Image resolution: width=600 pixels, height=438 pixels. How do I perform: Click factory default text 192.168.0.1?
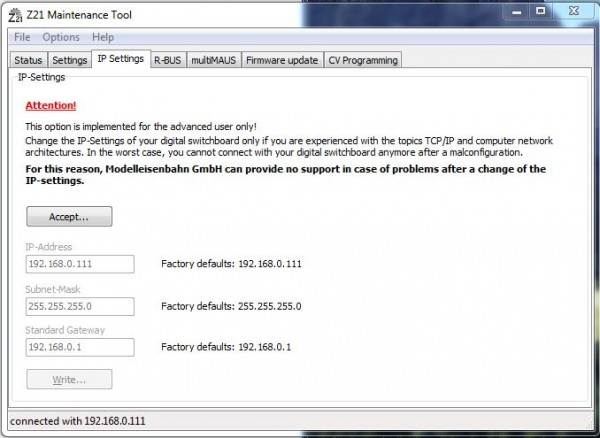[x=264, y=347]
